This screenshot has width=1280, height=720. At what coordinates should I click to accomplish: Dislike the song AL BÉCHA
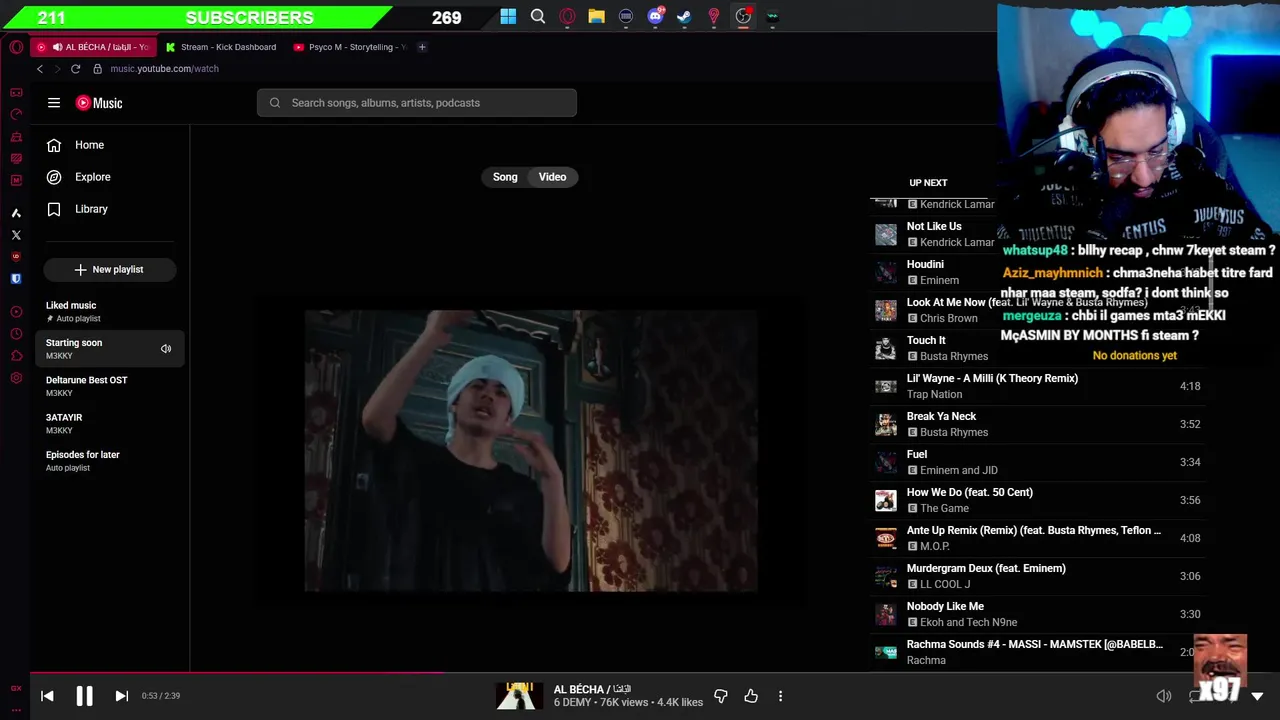[x=720, y=696]
